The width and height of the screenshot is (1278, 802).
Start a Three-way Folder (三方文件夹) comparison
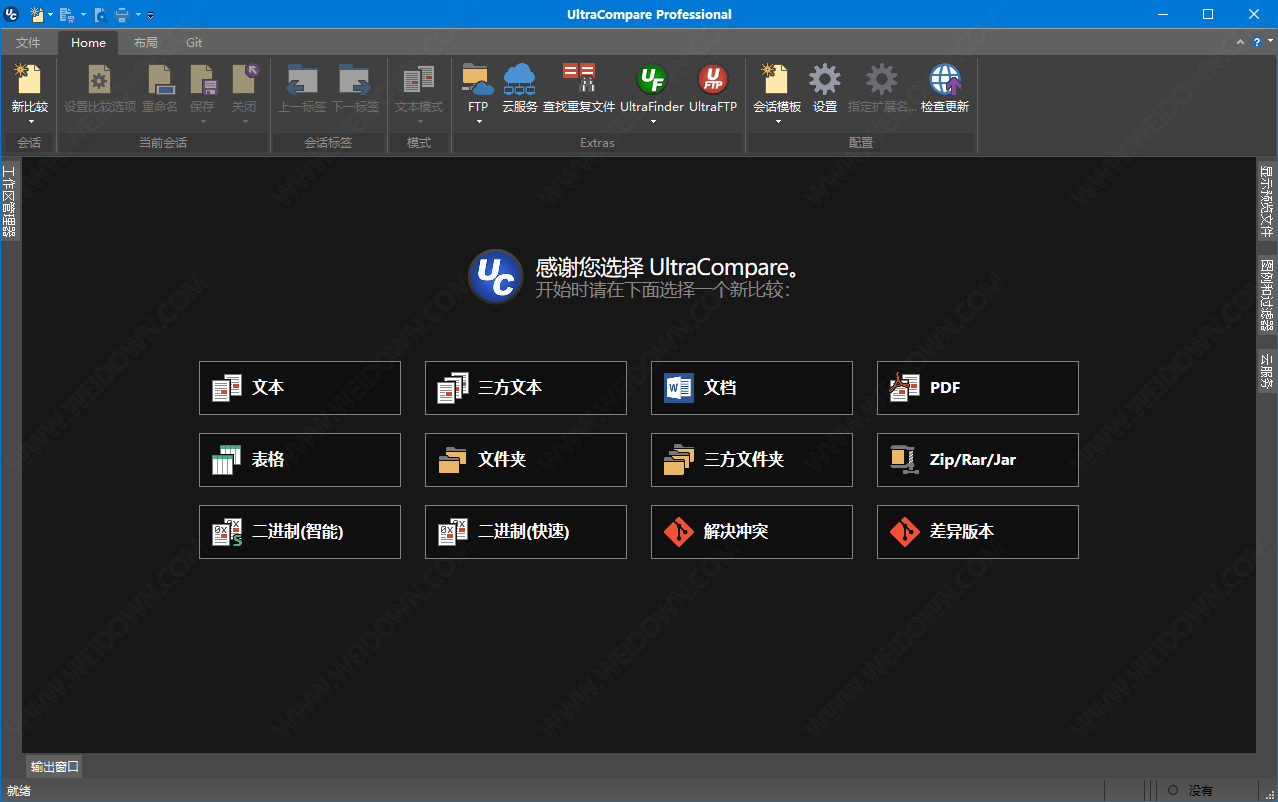pos(752,460)
